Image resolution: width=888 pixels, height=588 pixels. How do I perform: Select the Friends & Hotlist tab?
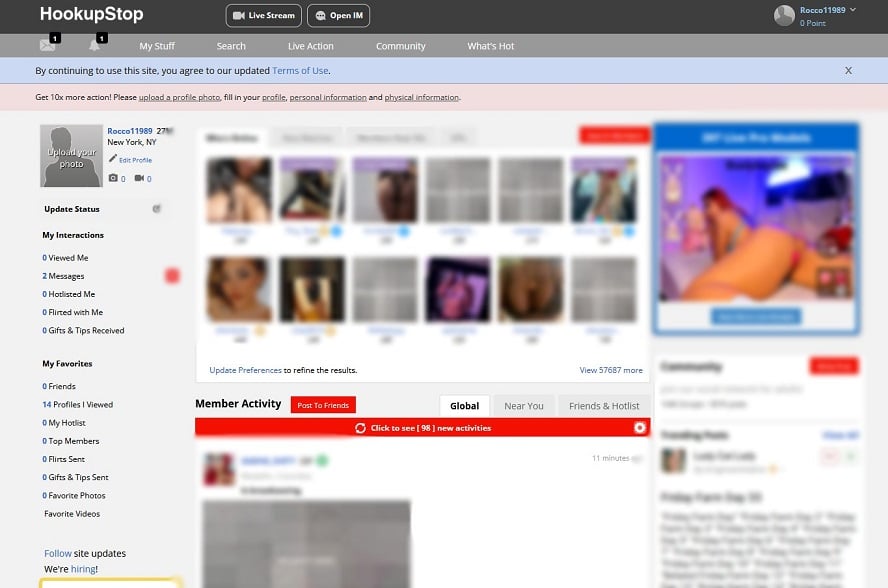pyautogui.click(x=604, y=406)
